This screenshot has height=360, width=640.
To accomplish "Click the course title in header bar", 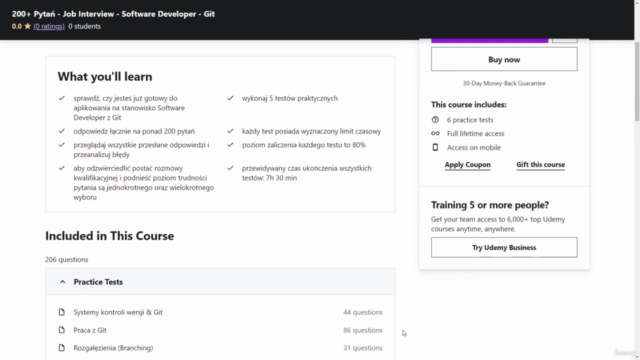I will 113,14.
